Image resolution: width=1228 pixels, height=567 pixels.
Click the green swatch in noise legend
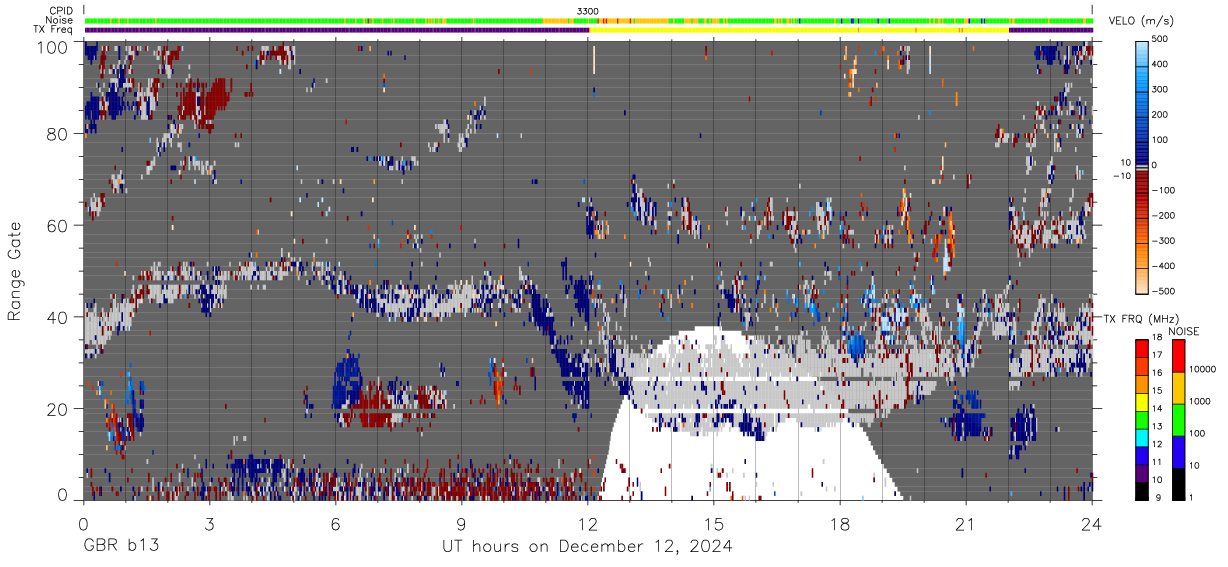pos(1180,420)
